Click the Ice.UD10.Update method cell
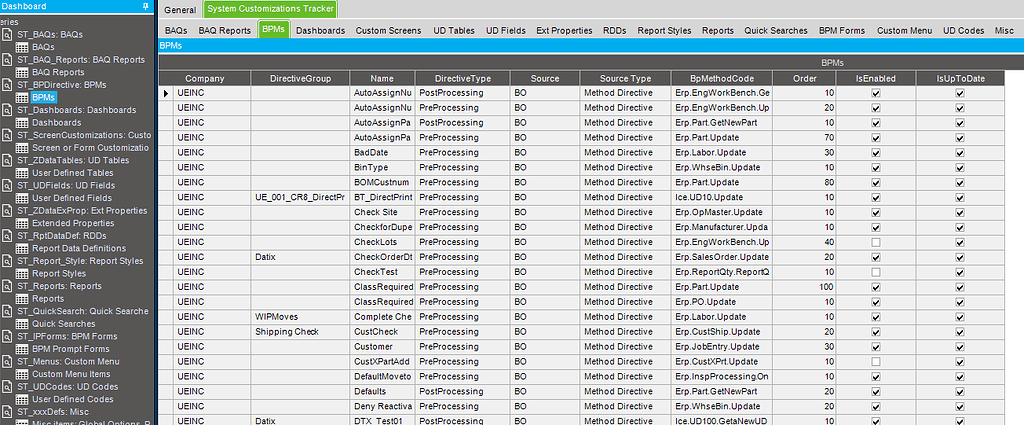Screen dimensions: 1024x425 click(721, 198)
